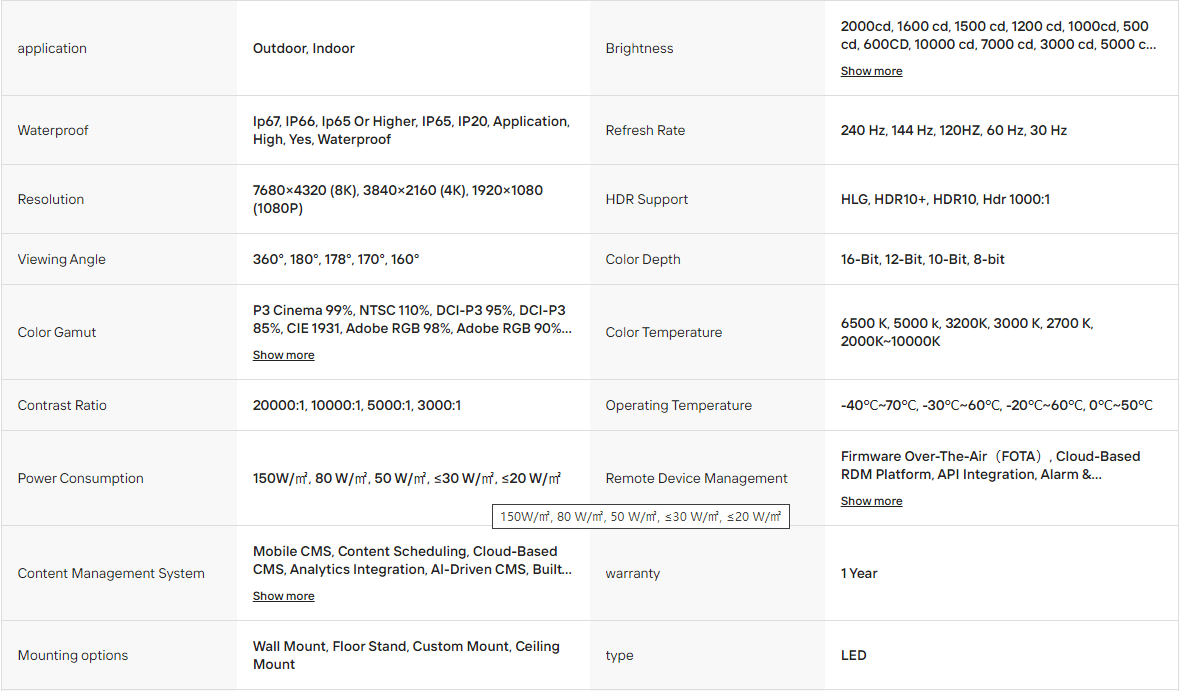The width and height of the screenshot is (1180, 691).
Task: Click the 'Remote Device Management' label
Action: coord(696,478)
